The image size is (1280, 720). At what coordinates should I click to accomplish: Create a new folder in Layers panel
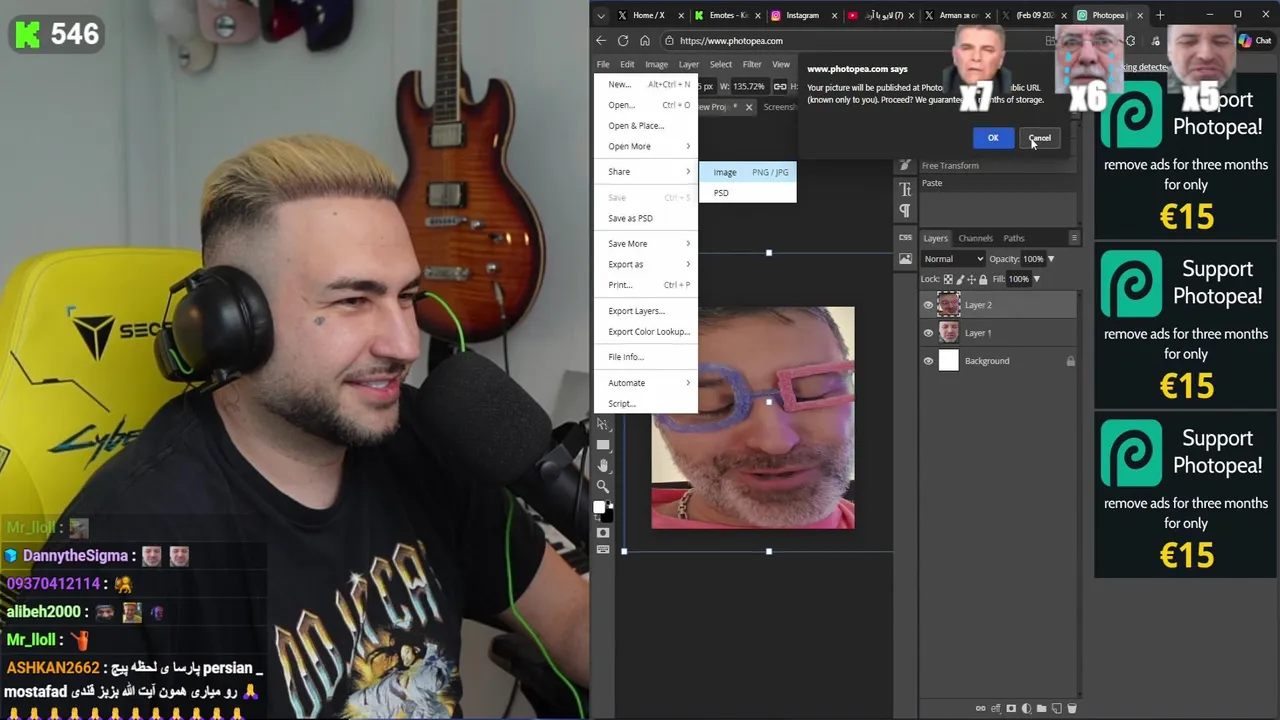coord(1042,708)
